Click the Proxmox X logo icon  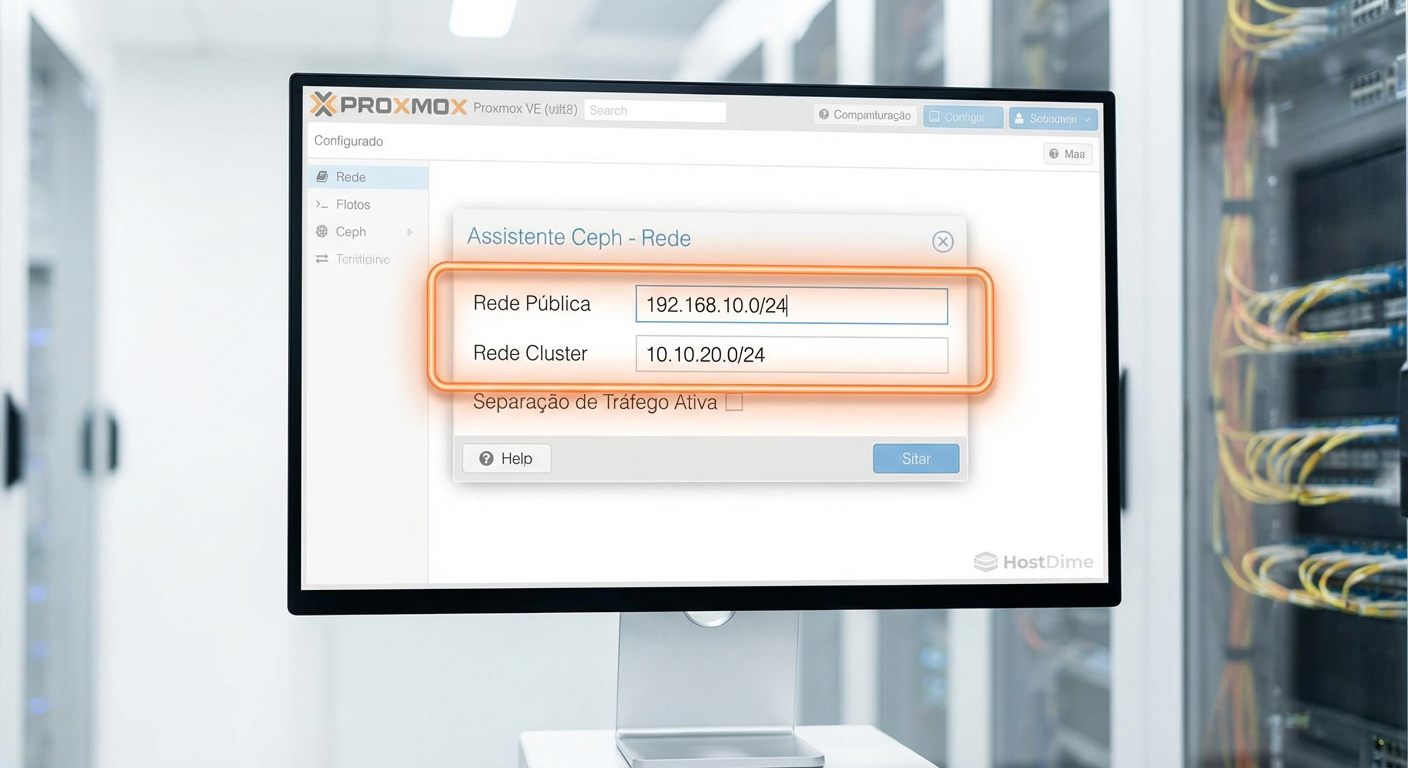[x=323, y=104]
